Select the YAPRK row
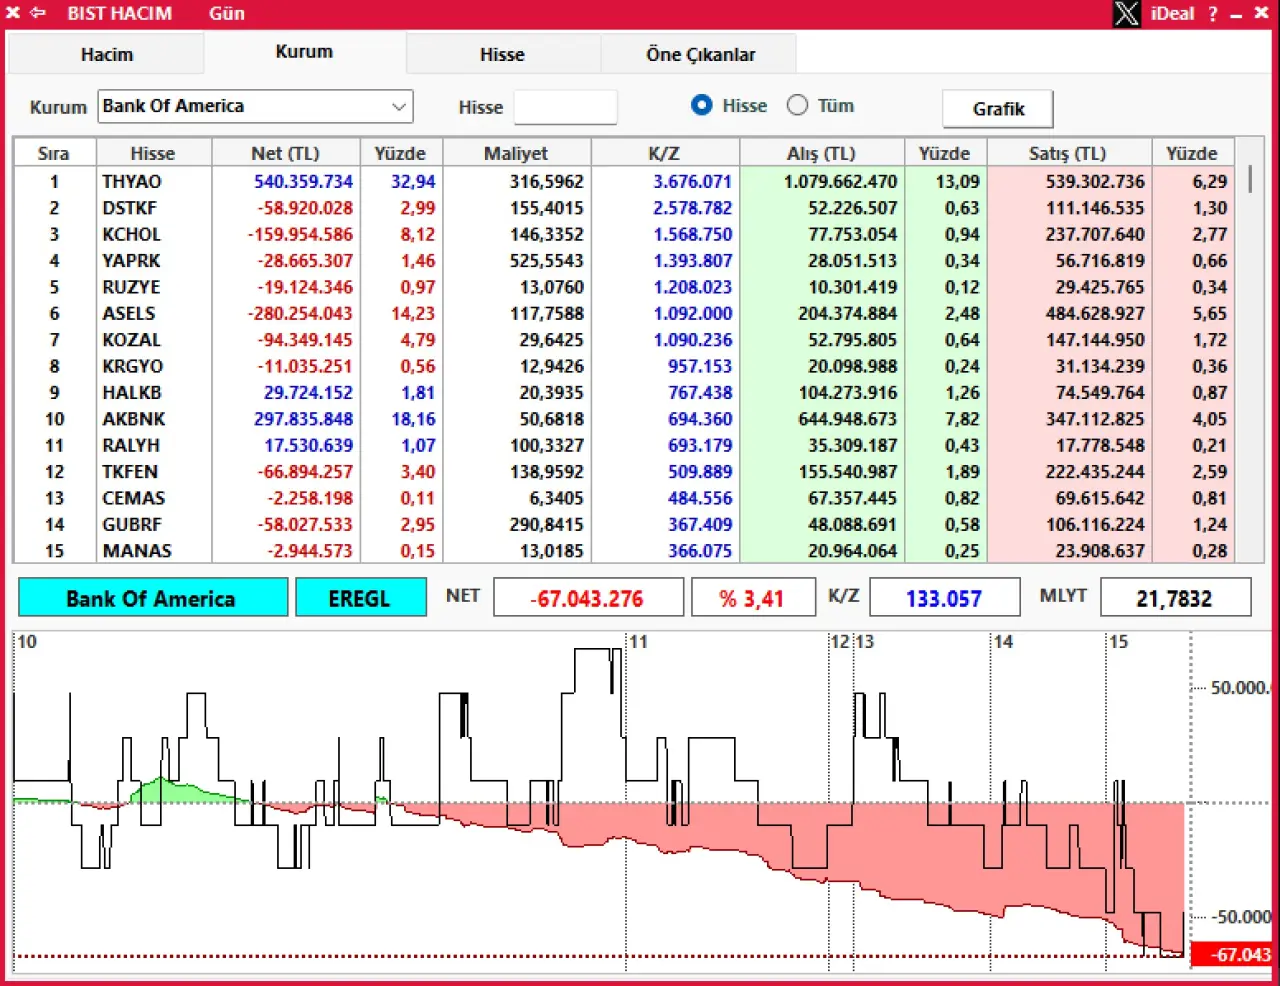 pyautogui.click(x=624, y=260)
